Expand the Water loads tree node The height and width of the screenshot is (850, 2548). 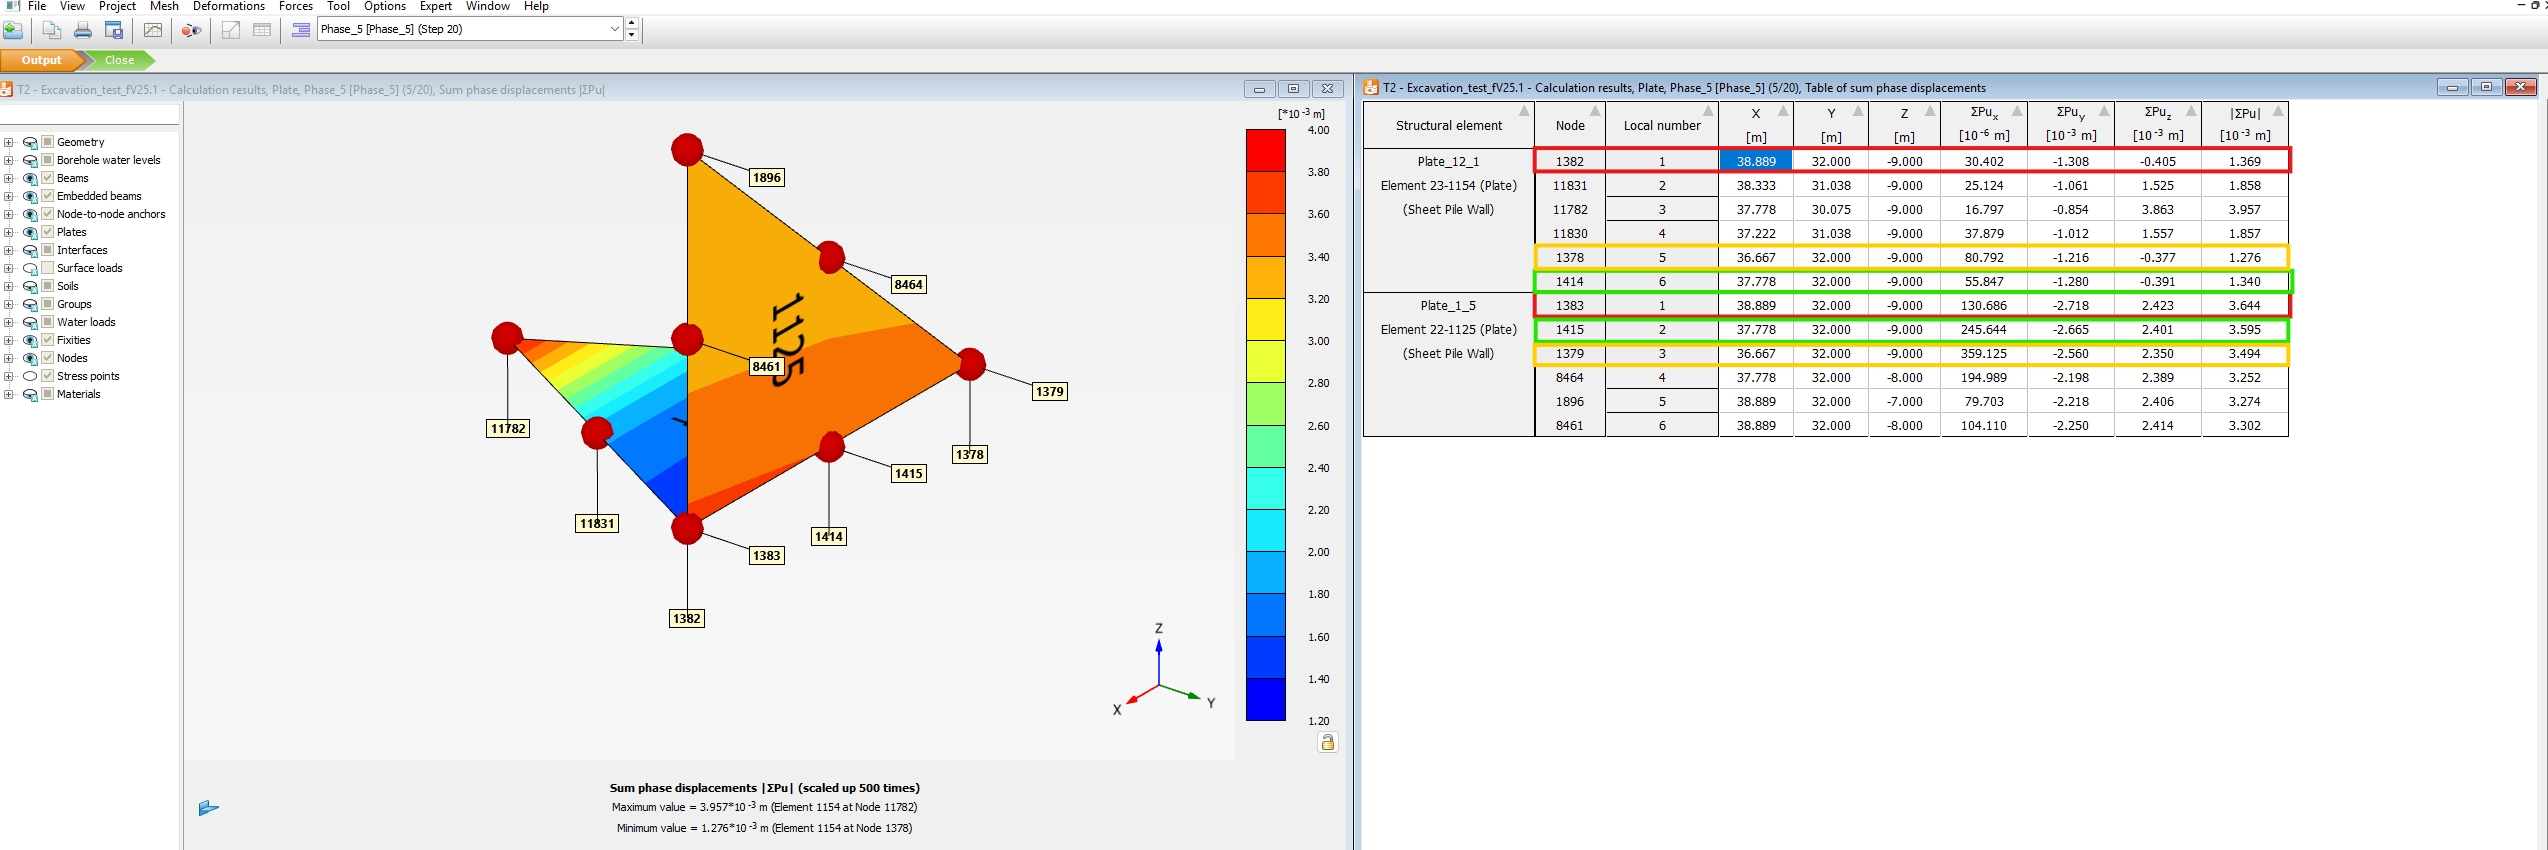click(x=8, y=322)
